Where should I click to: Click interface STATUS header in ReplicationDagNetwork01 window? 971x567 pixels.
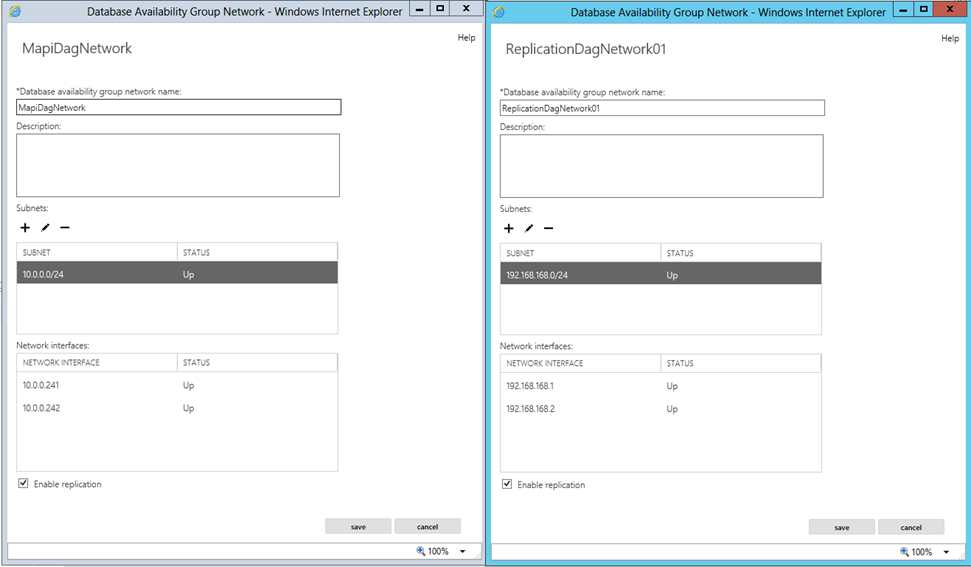(741, 363)
